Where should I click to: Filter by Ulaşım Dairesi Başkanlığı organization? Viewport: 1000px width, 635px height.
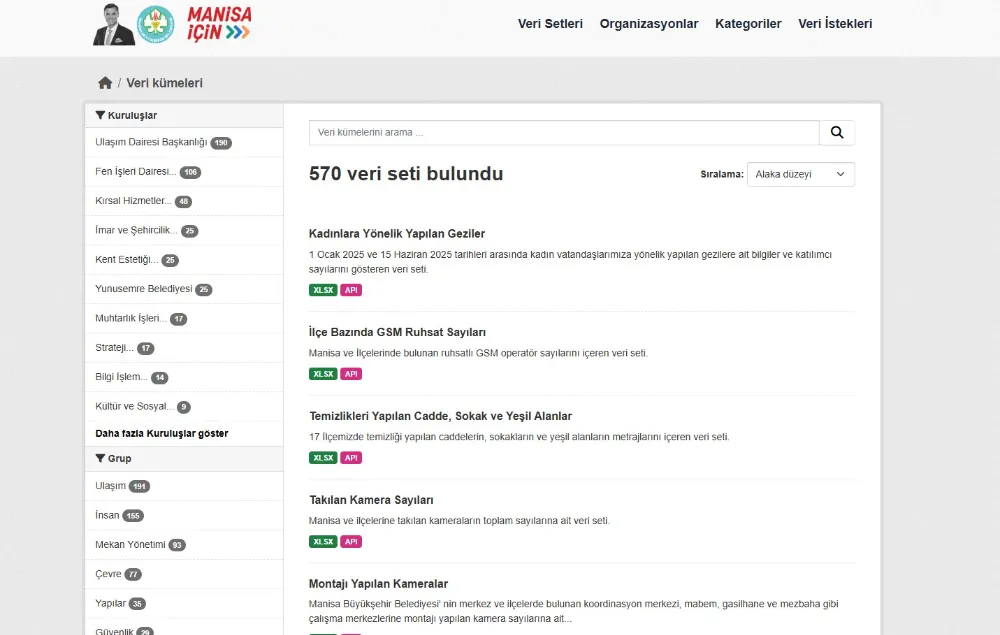tap(151, 143)
